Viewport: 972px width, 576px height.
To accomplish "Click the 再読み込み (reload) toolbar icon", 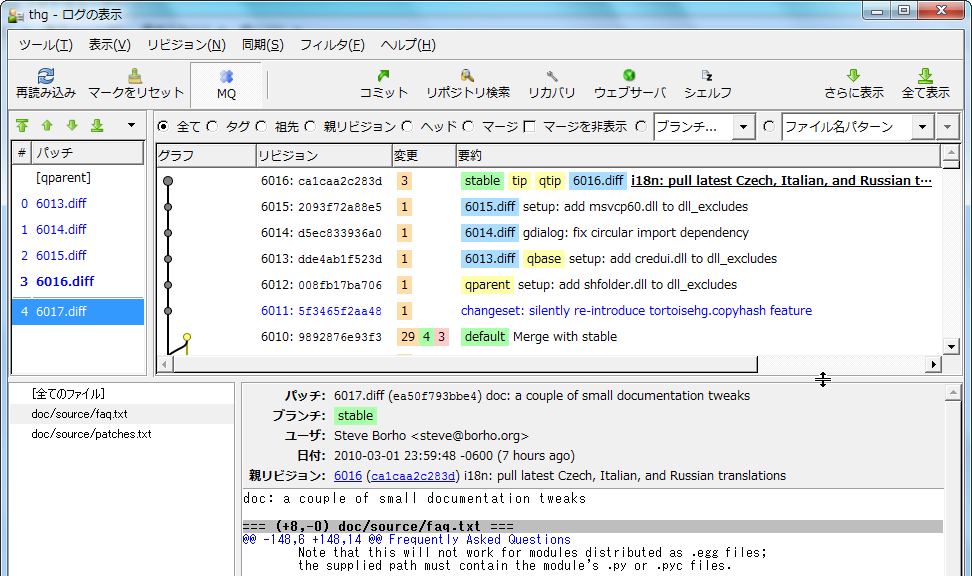I will click(45, 84).
